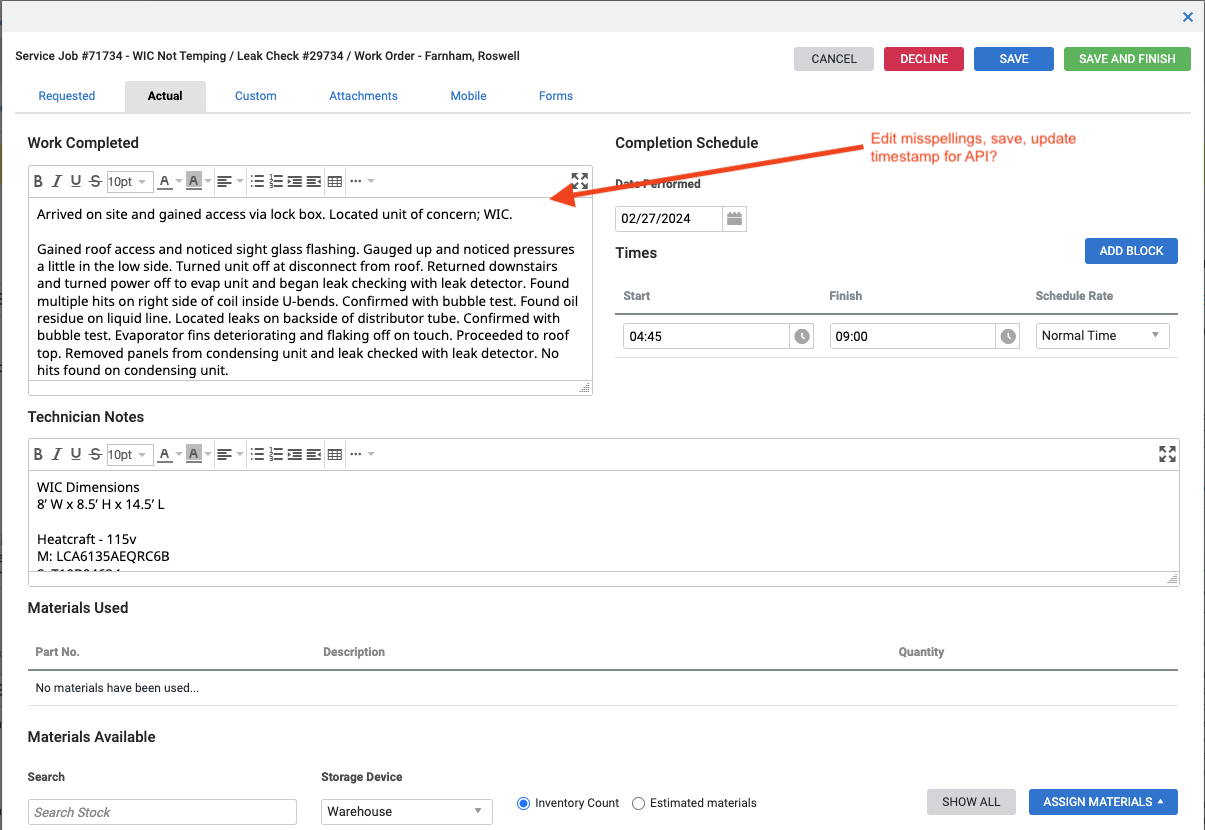Insert table in Work Completed editor

click(335, 181)
